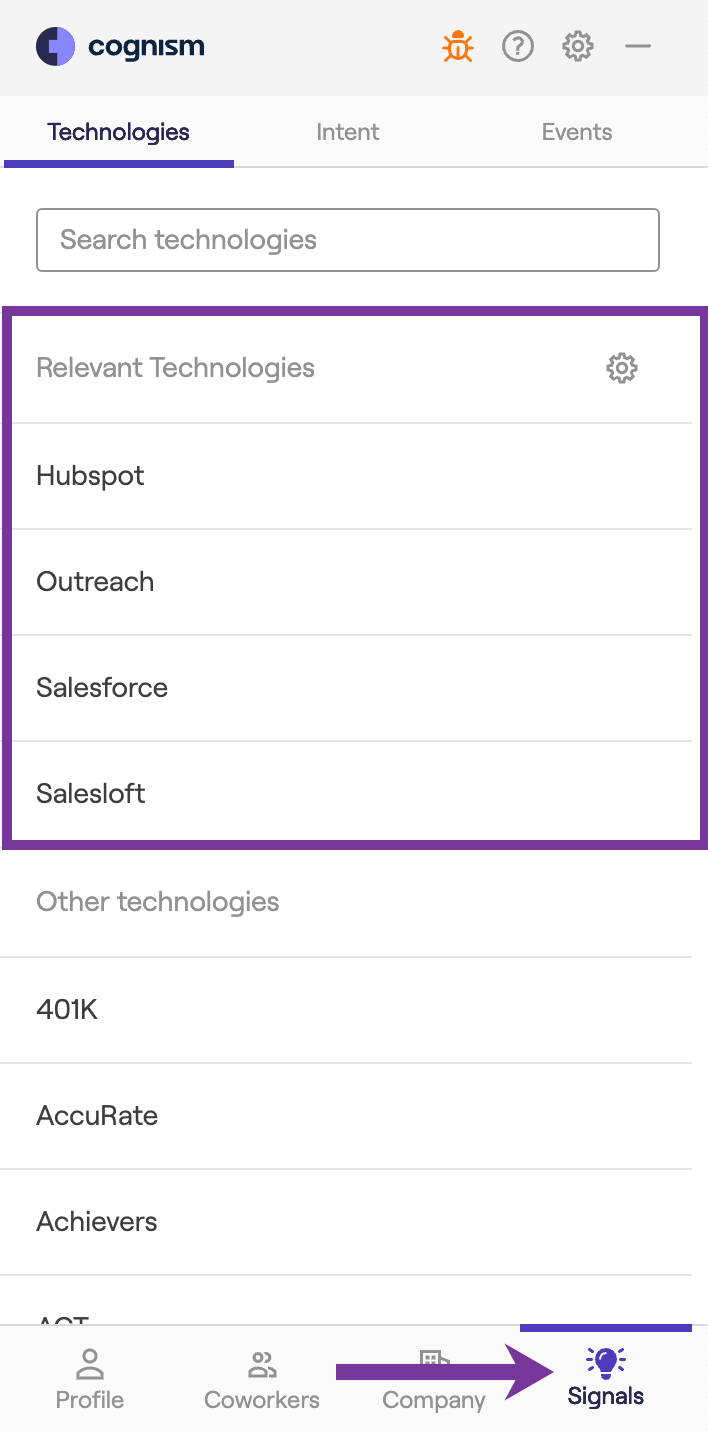Configure Relevant Technologies with gear icon

[x=622, y=368]
